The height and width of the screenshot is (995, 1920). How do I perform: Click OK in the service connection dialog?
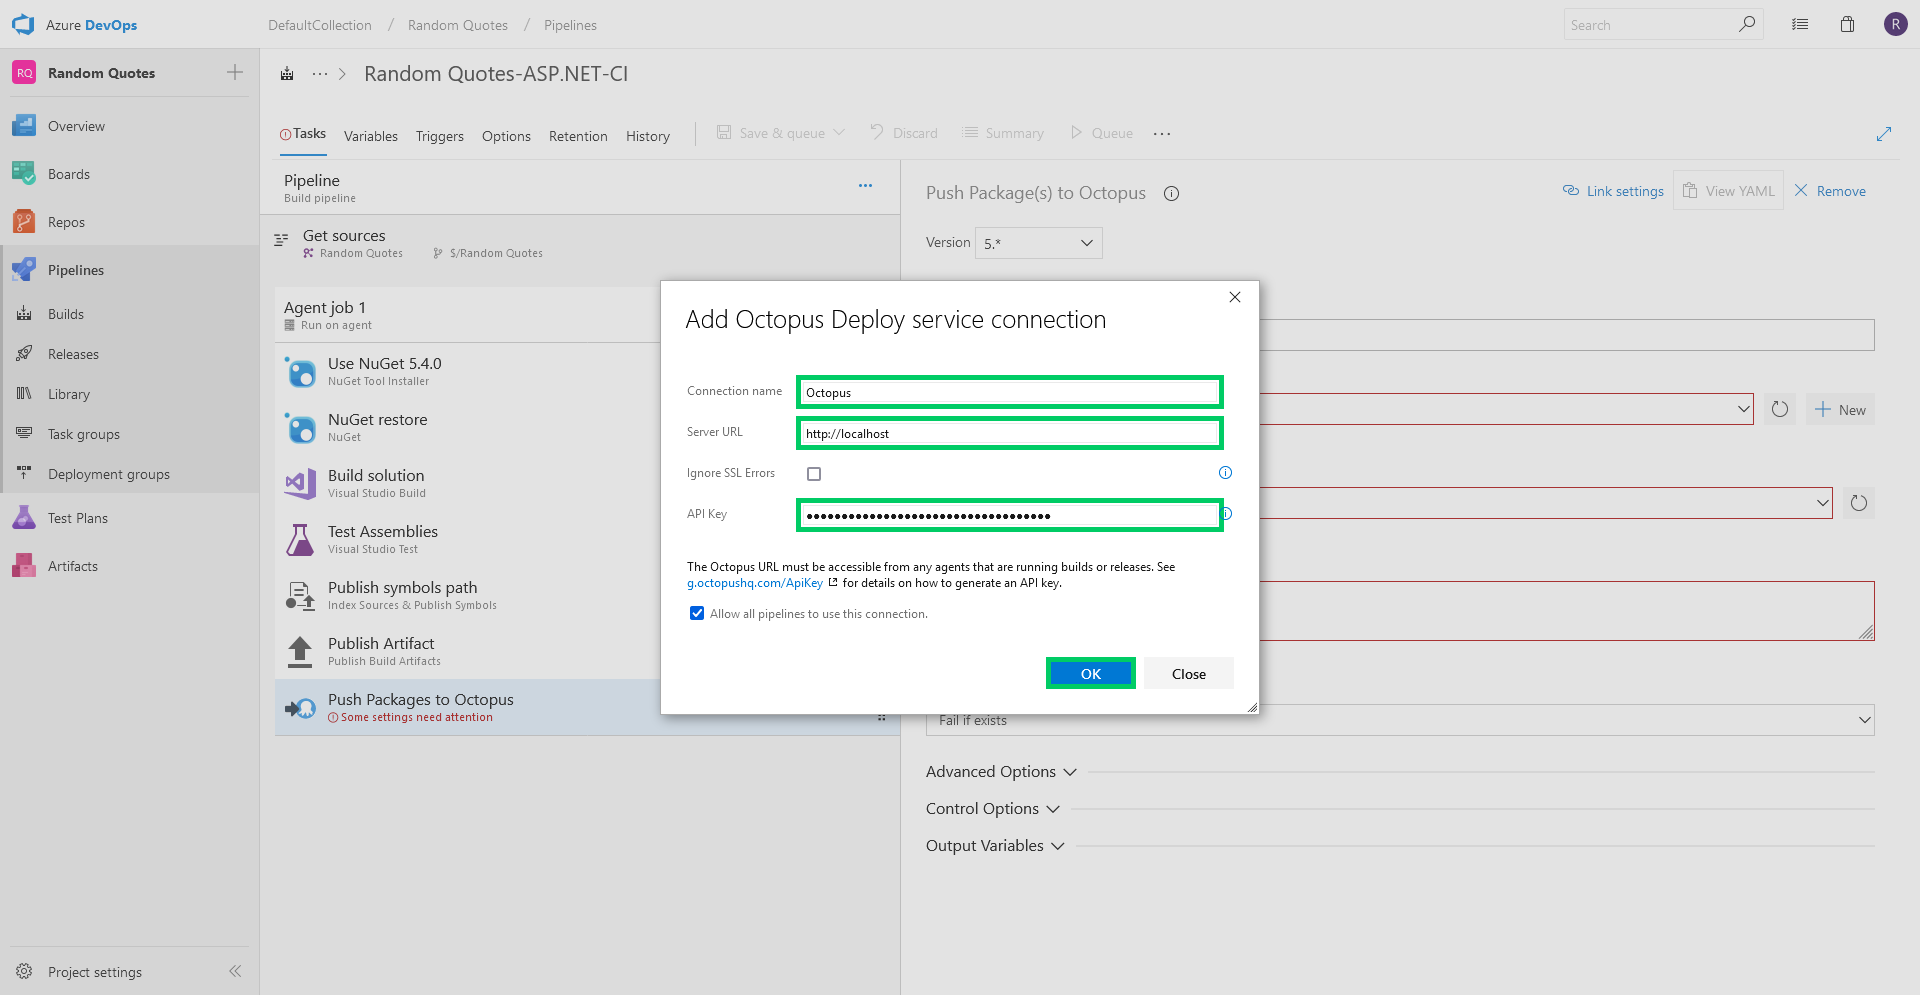point(1090,673)
